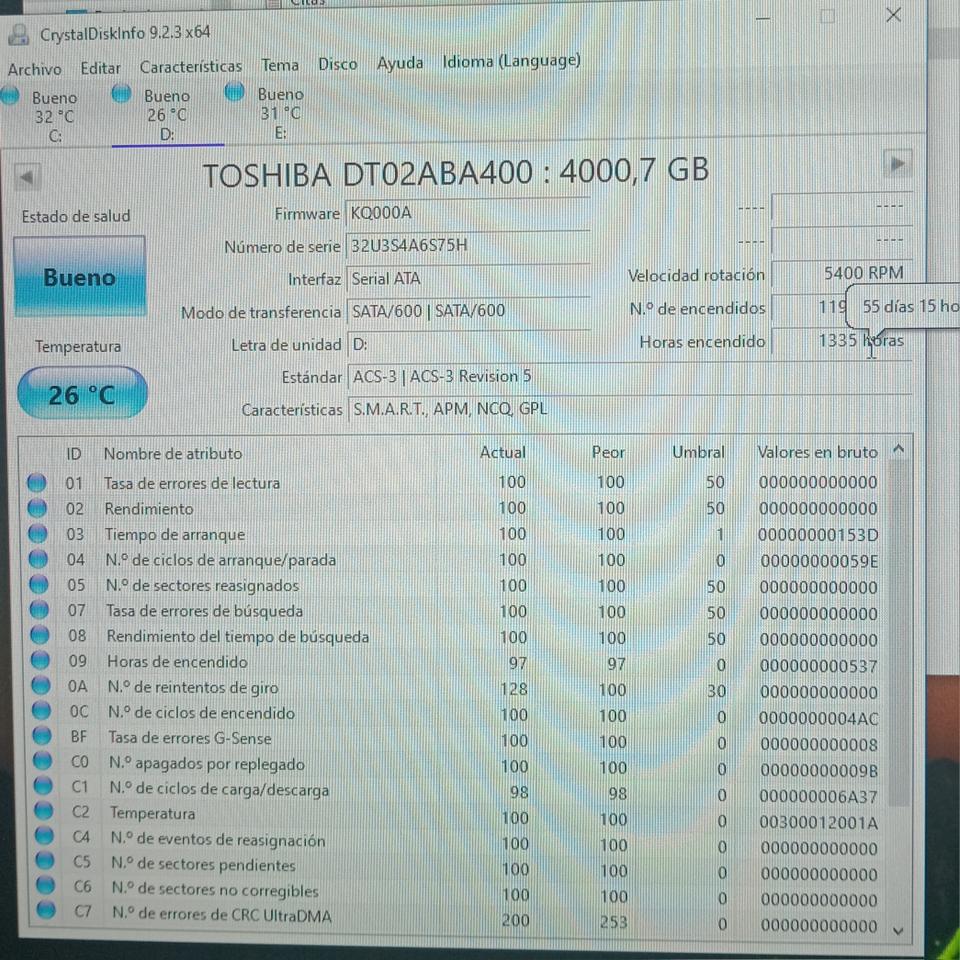
Task: Go to next disk with right arrow
Action: point(897,164)
